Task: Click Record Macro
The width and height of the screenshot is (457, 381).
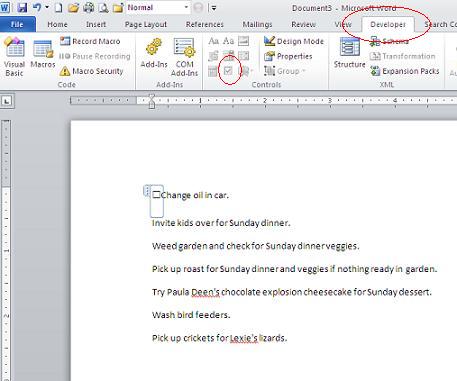Action: 90,41
